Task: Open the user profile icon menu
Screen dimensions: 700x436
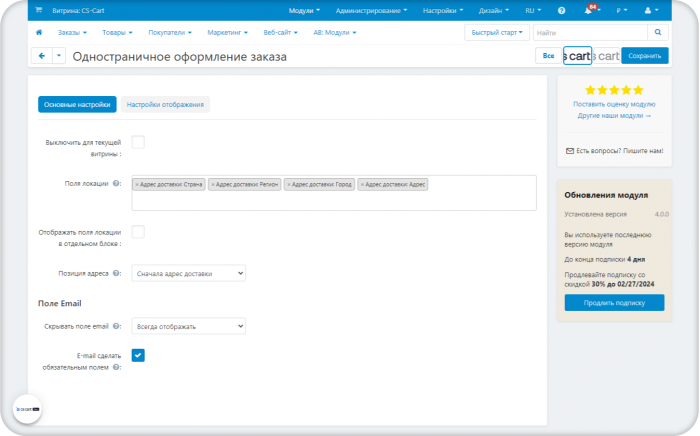Action: point(650,10)
